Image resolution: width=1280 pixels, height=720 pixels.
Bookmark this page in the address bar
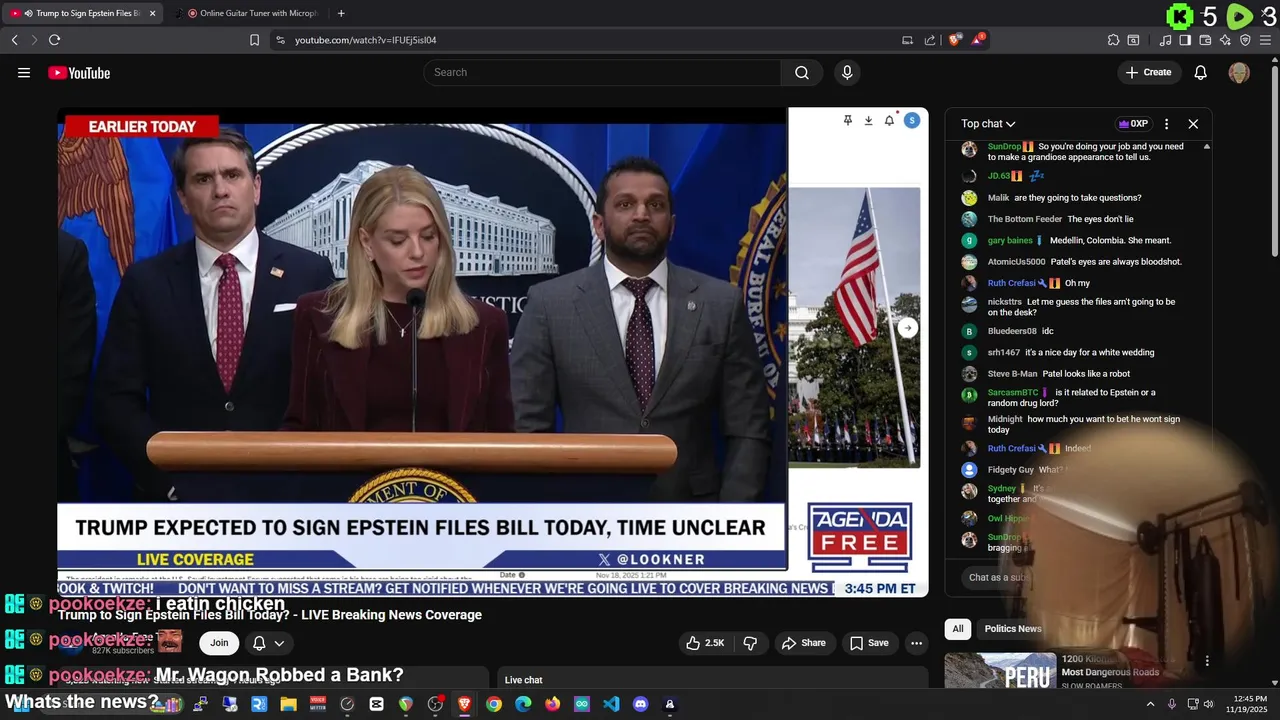[254, 40]
